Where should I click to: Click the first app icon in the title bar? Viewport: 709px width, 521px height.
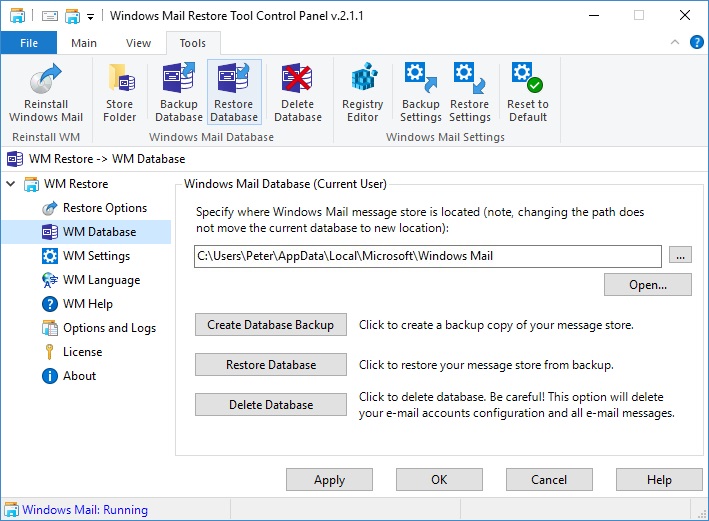[x=17, y=16]
